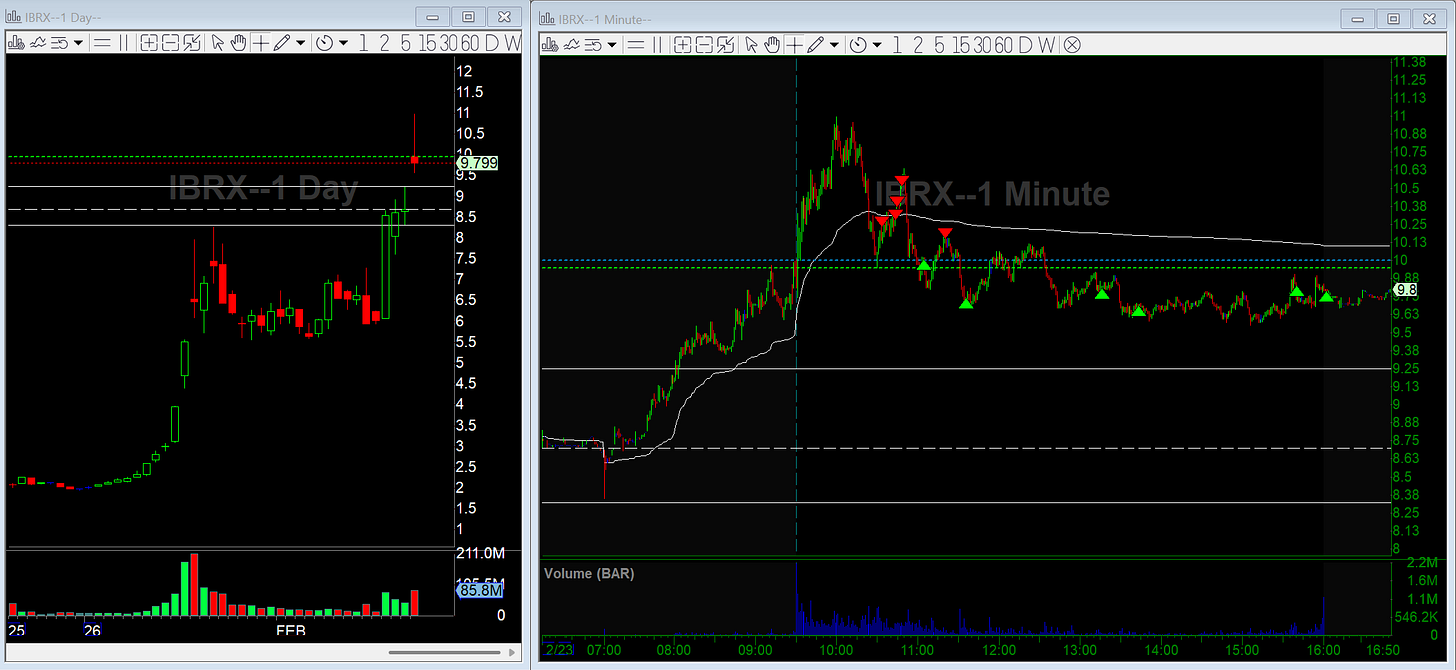Select horizontal line tool in the 1 Minute window
The height and width of the screenshot is (670, 1456).
[635, 45]
